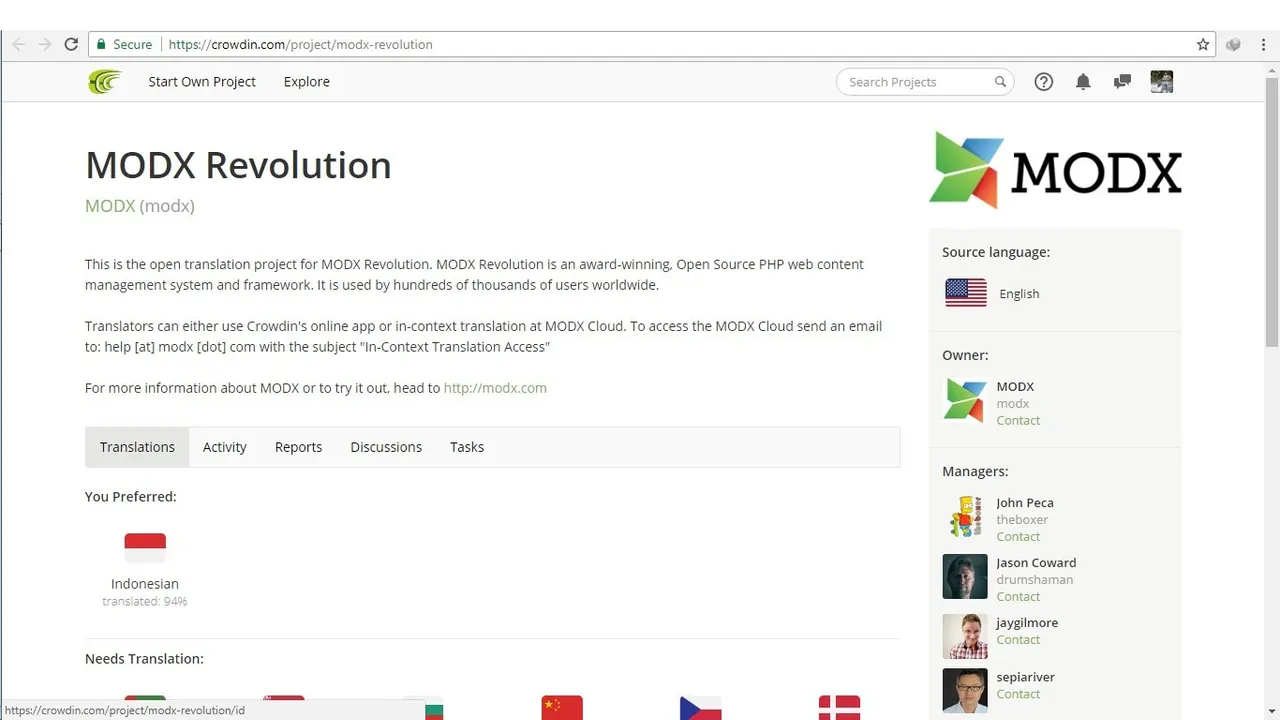Bookmark this page with the star icon
The image size is (1280, 720).
point(1203,44)
